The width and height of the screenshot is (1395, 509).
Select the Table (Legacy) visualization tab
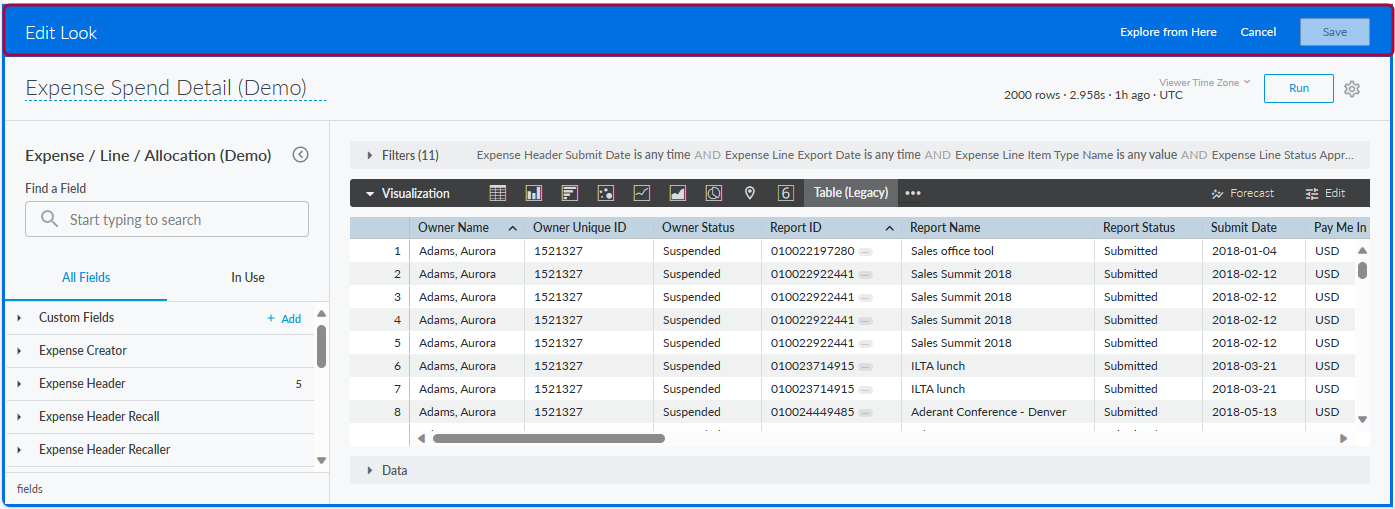coord(850,193)
